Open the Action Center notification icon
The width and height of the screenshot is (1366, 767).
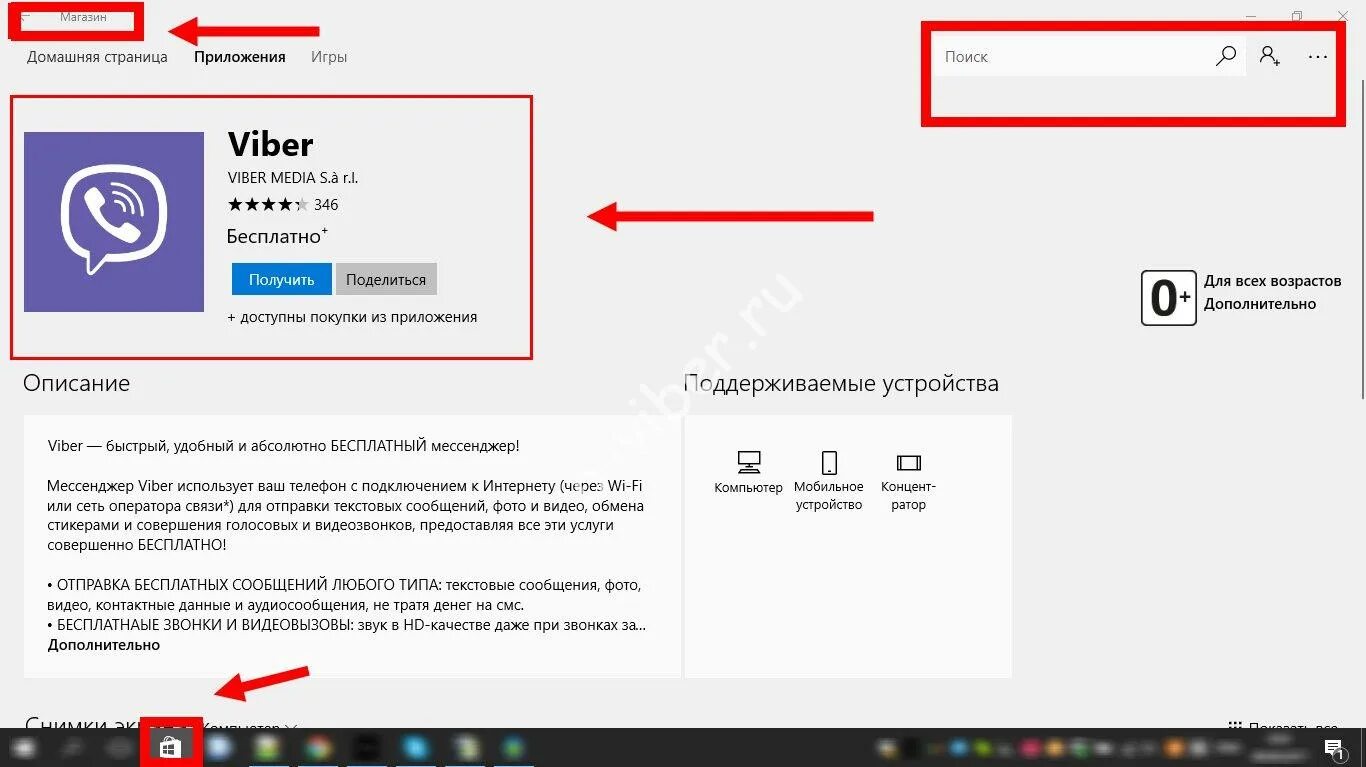point(1334,748)
